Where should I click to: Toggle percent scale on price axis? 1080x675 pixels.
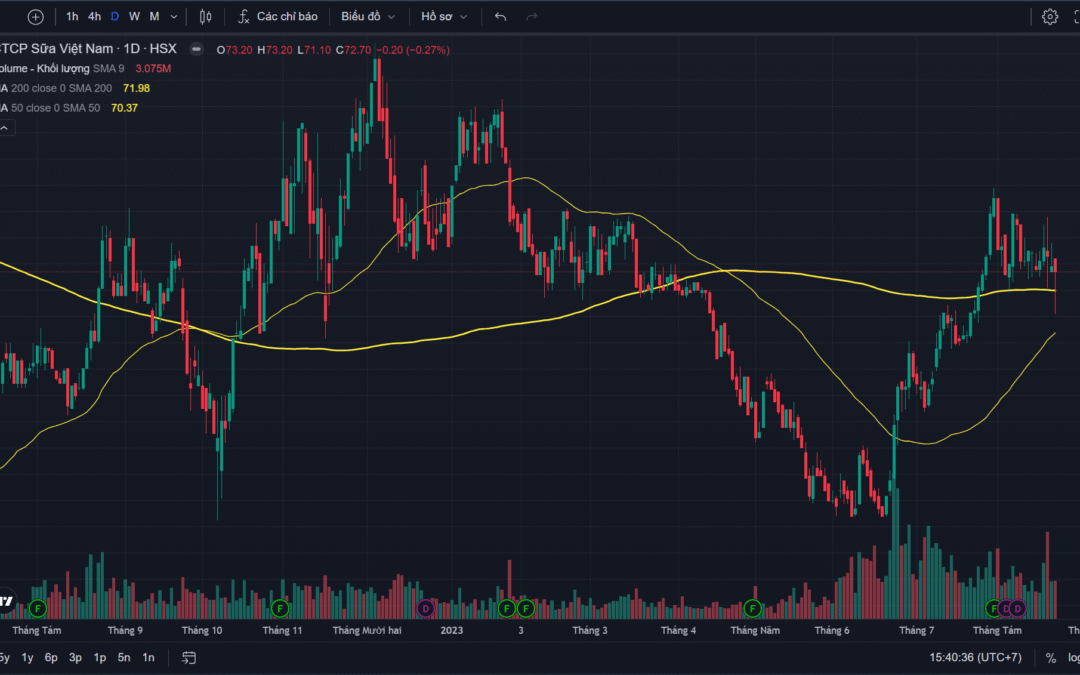[1050, 657]
